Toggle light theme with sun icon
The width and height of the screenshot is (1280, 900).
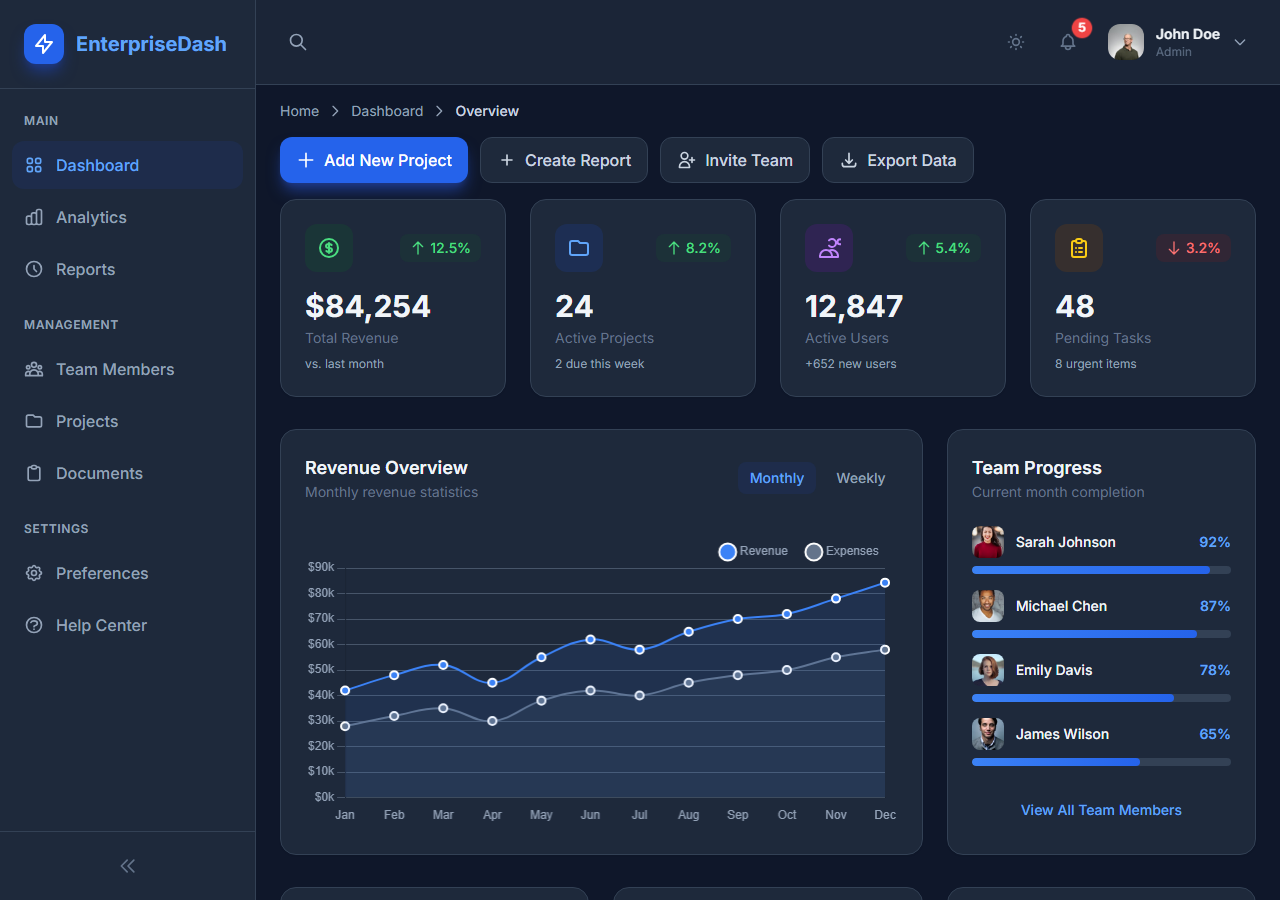point(1016,42)
